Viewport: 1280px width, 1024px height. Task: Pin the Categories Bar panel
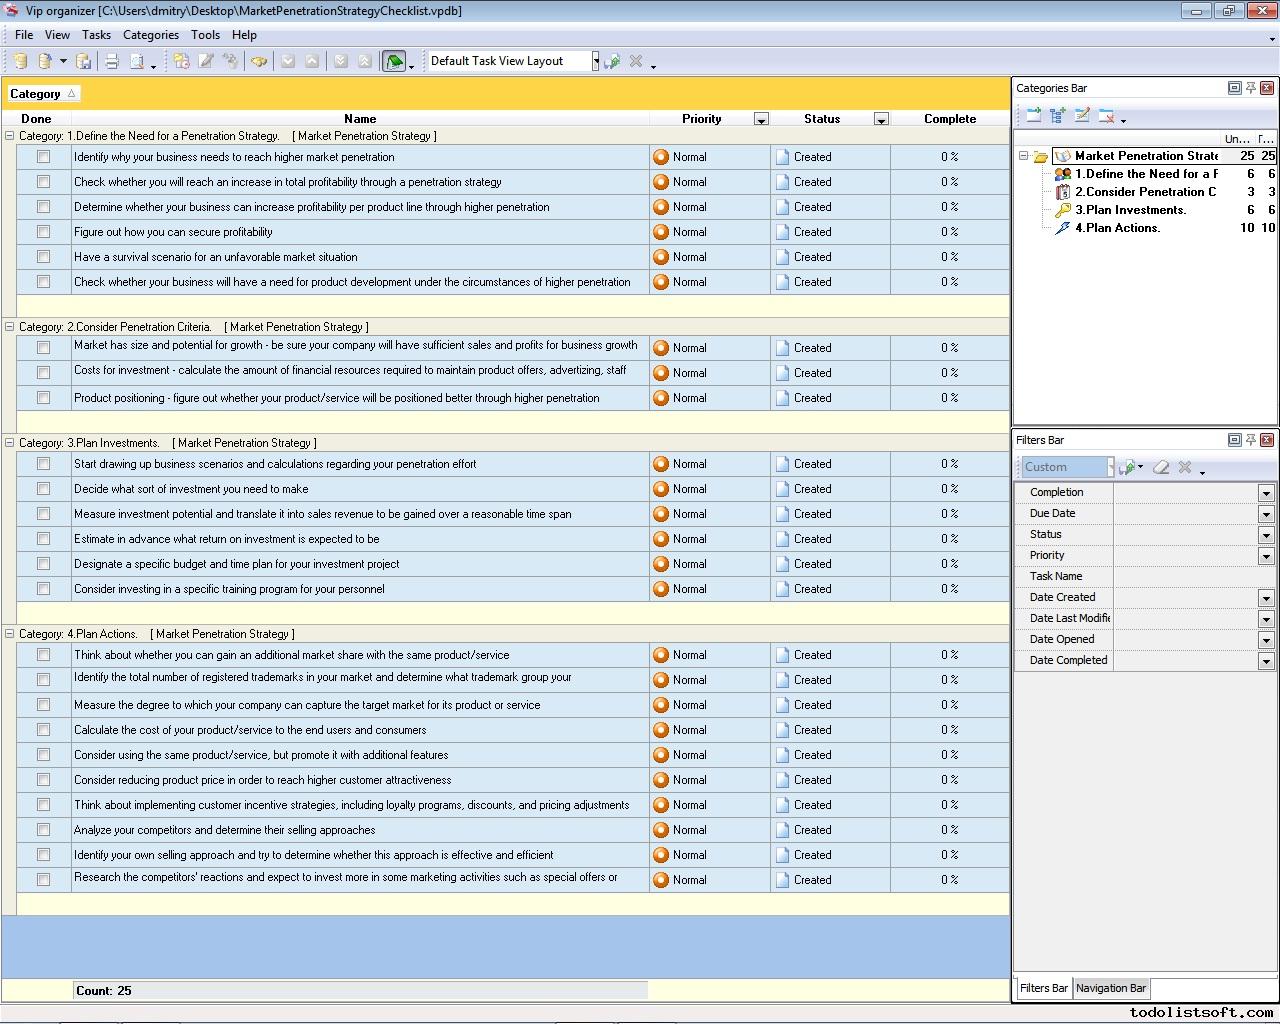tap(1250, 88)
